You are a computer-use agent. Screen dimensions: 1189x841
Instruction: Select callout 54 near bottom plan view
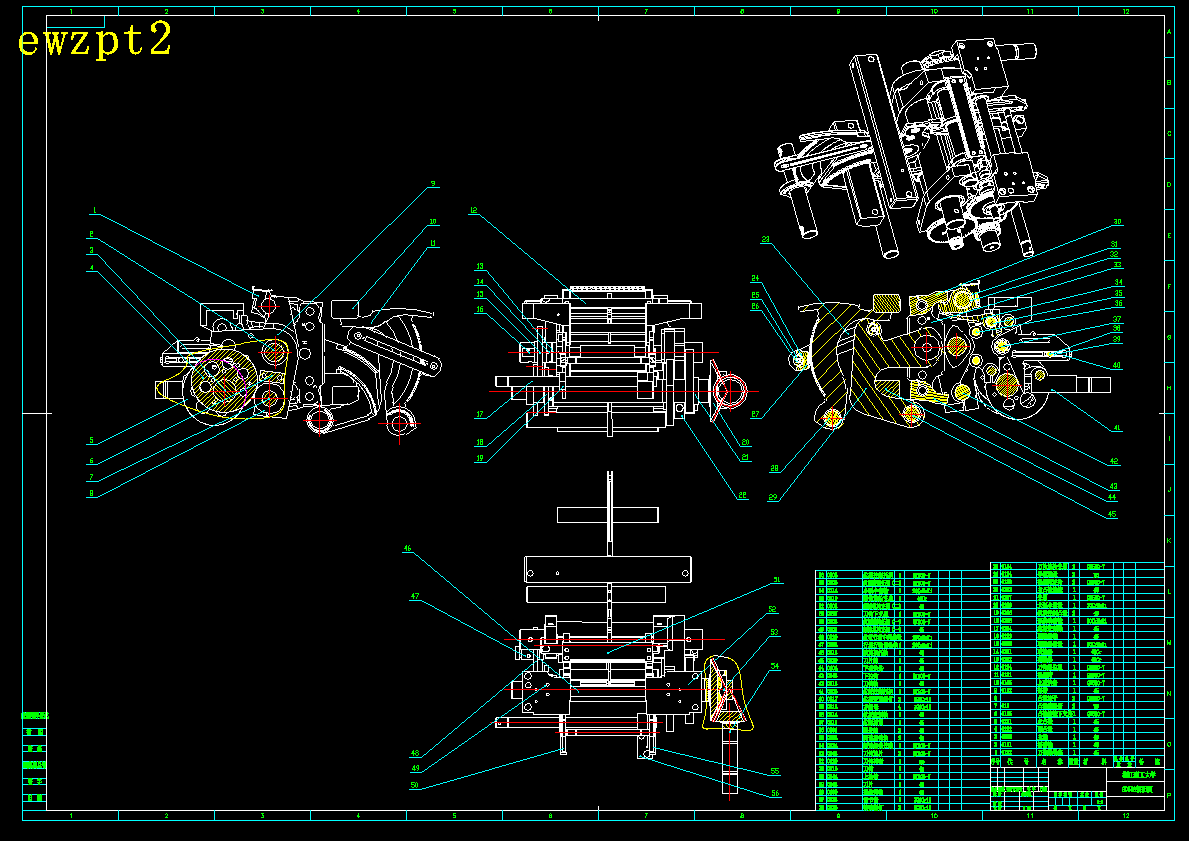click(x=775, y=667)
